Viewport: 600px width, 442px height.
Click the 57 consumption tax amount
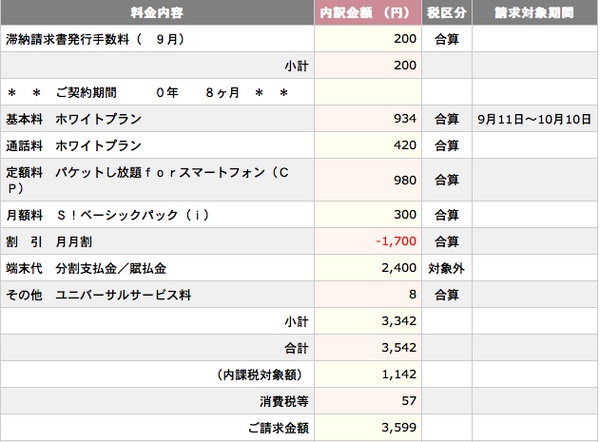coord(409,401)
